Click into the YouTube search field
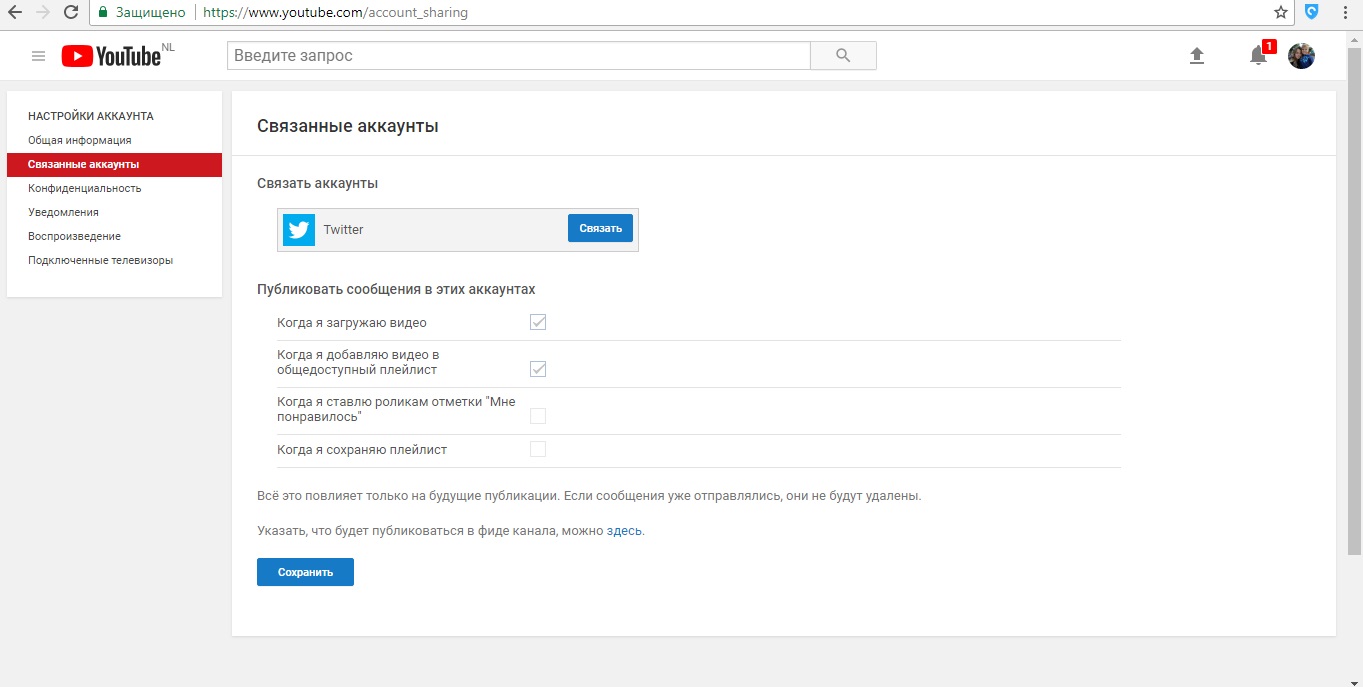 pyautogui.click(x=518, y=55)
